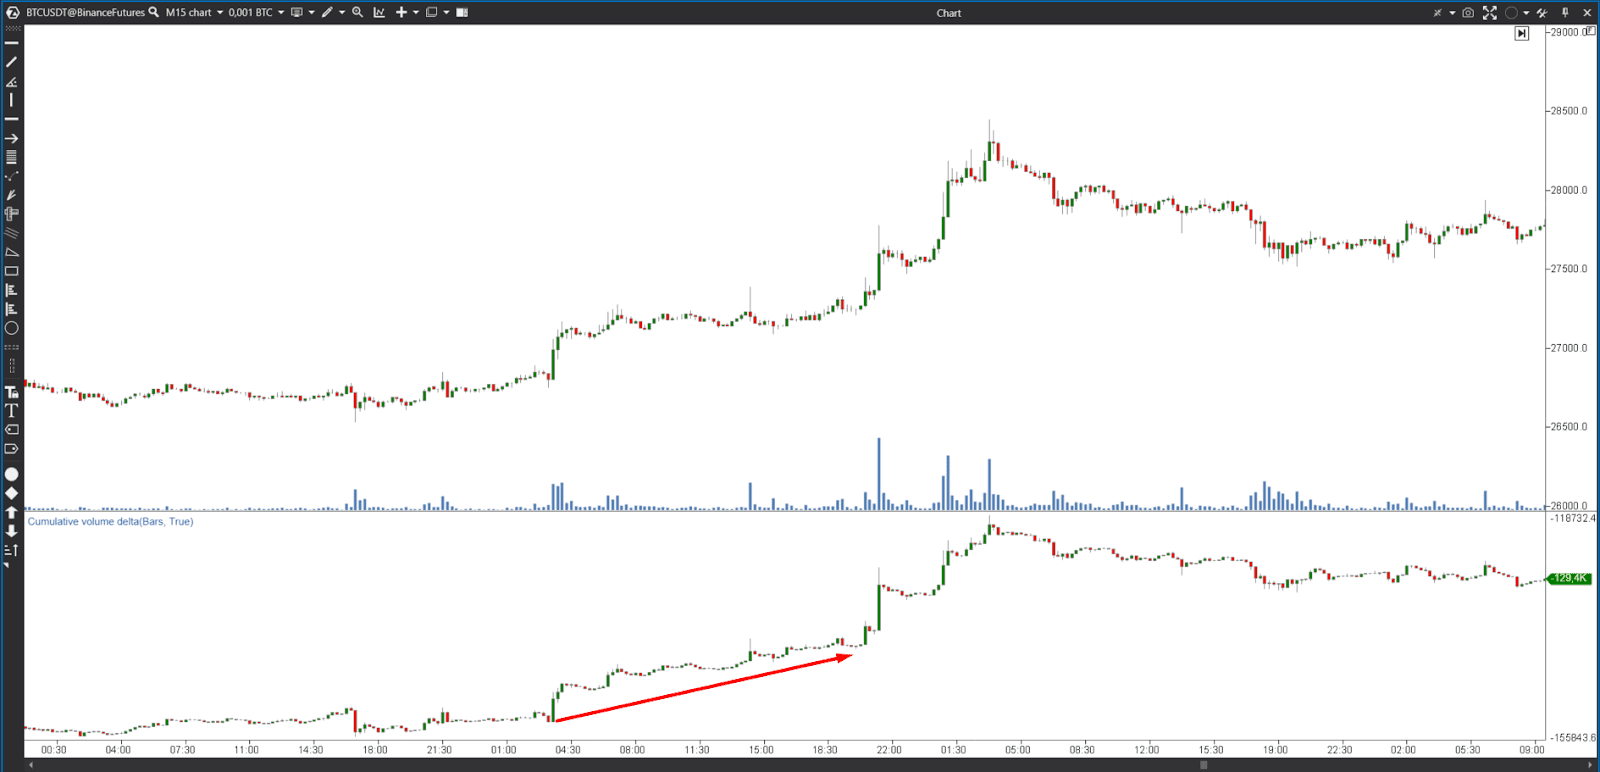Select the polyline curve drawing tool
This screenshot has height=772, width=1600.
(x=12, y=176)
